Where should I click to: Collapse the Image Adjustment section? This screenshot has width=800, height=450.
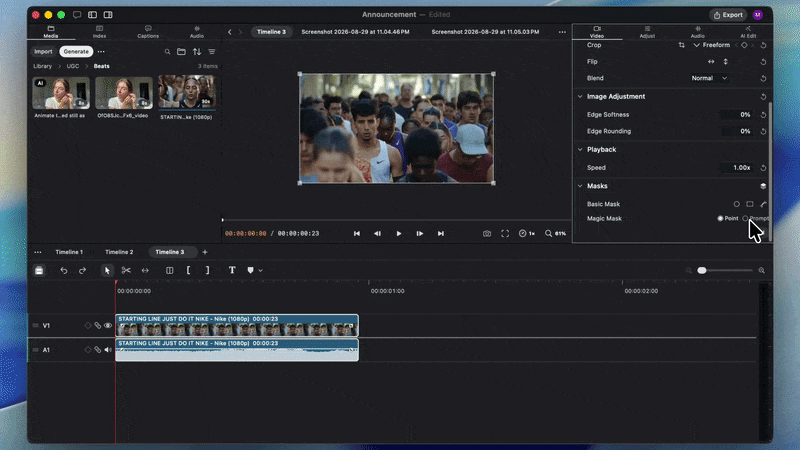tap(580, 96)
